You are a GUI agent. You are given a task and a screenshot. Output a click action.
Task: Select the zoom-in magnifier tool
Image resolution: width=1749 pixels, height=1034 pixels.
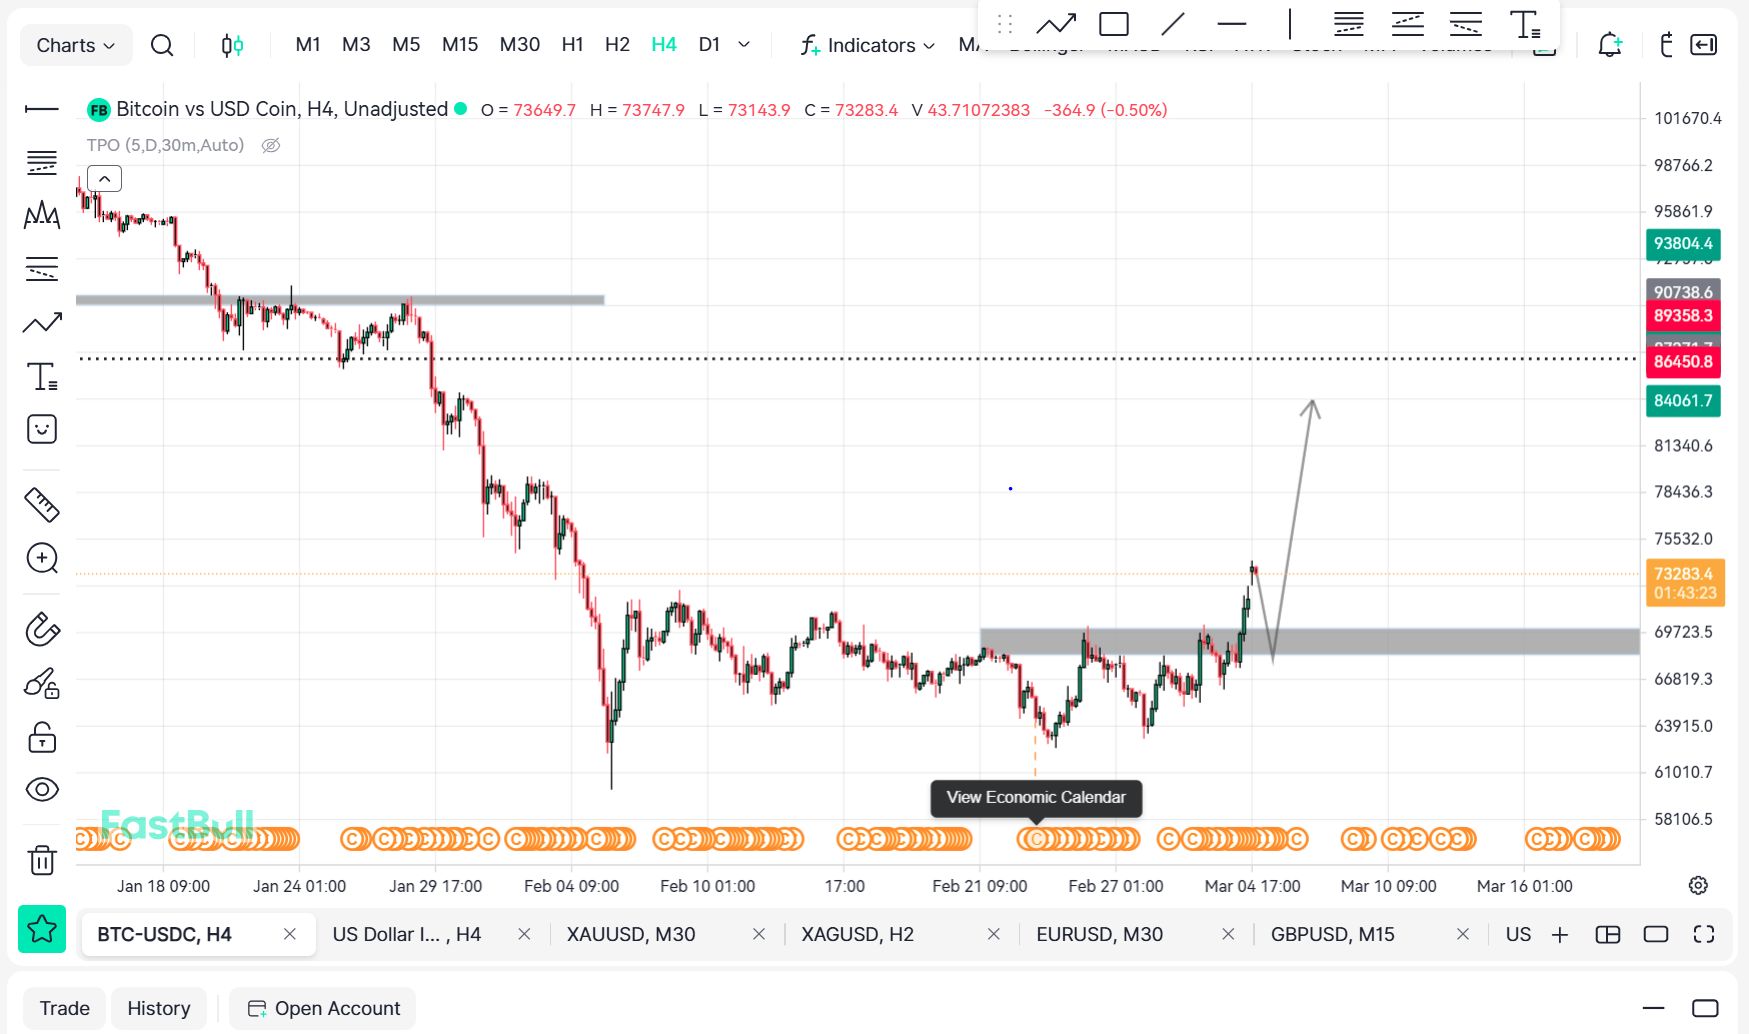42,558
